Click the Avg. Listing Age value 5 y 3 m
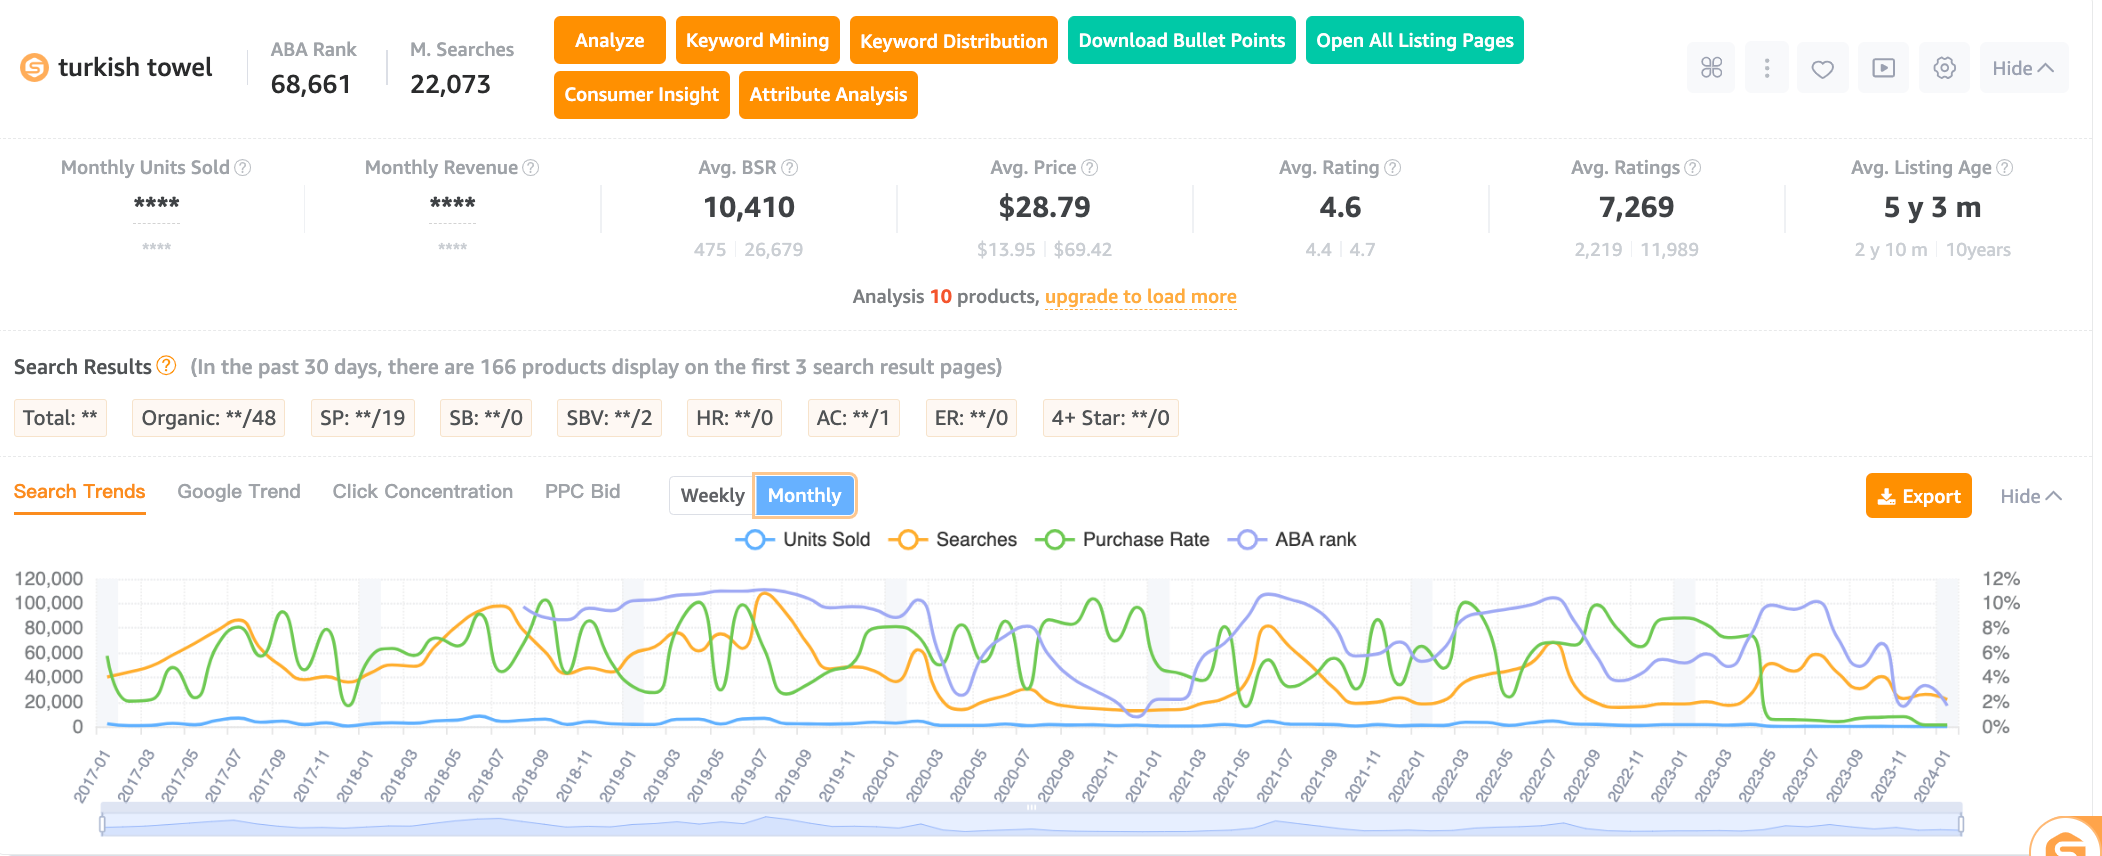The image size is (2102, 856). pyautogui.click(x=1932, y=207)
